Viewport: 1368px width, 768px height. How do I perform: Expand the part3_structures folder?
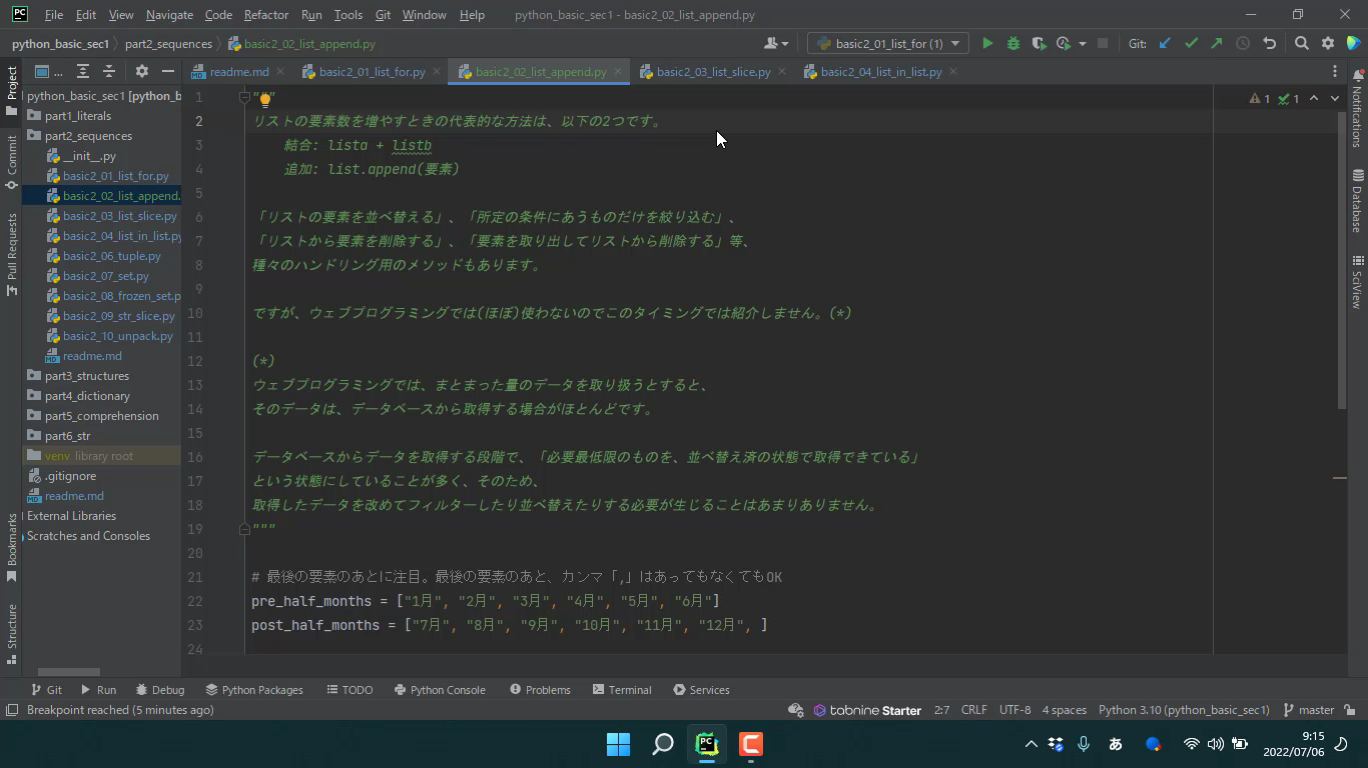coord(34,376)
